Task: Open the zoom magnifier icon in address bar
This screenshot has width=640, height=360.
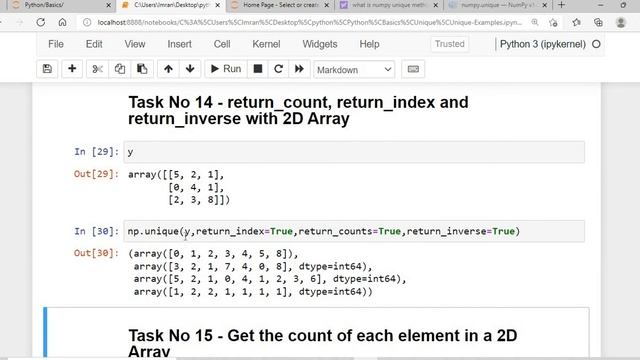Action: tap(534, 22)
